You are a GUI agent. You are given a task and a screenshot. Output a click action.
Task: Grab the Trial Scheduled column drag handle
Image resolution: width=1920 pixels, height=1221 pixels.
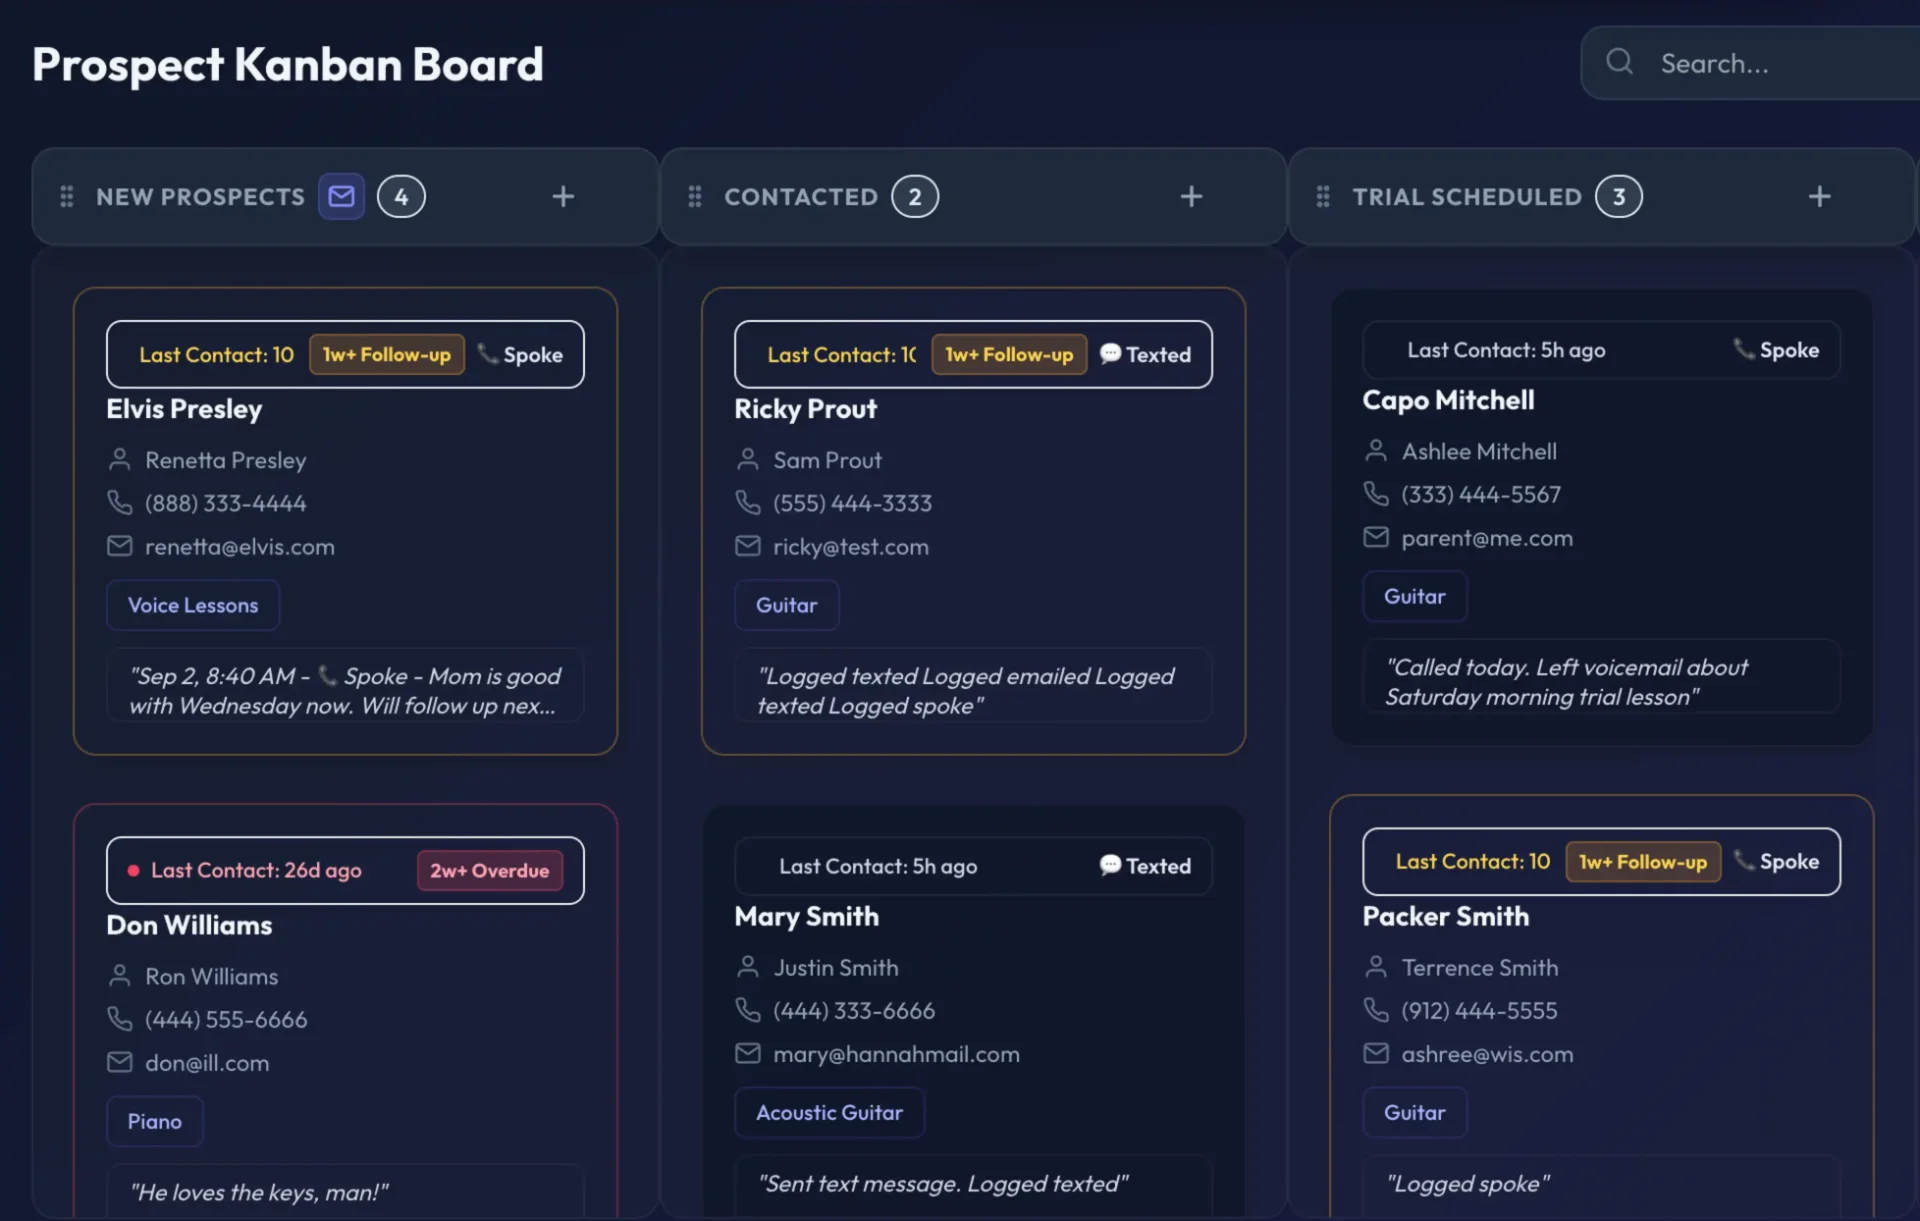1323,196
